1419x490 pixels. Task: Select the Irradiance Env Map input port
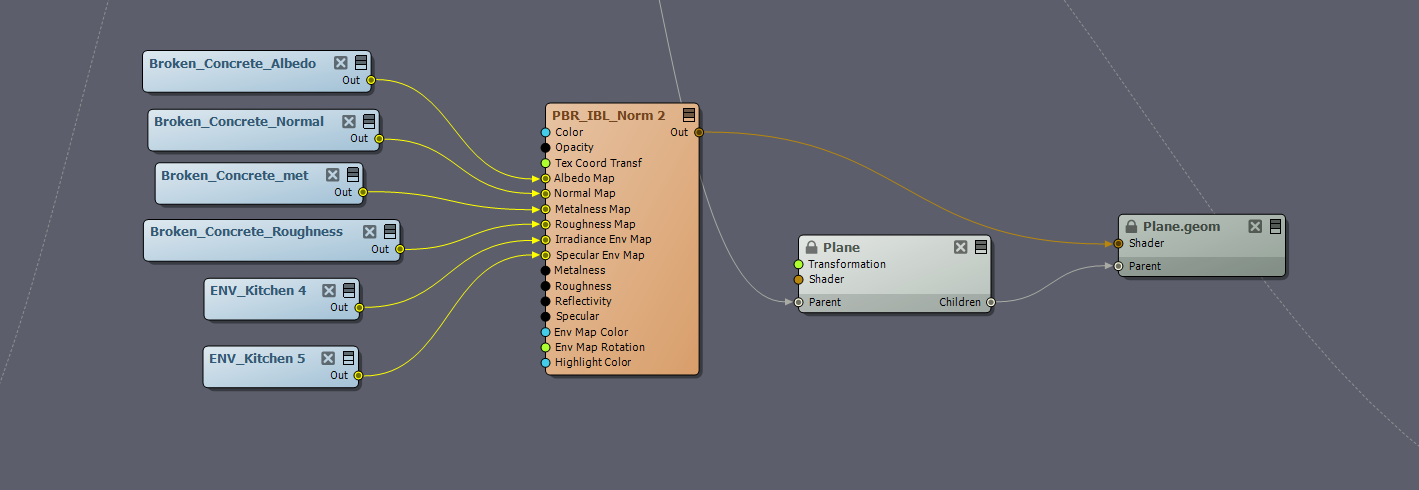[x=545, y=239]
